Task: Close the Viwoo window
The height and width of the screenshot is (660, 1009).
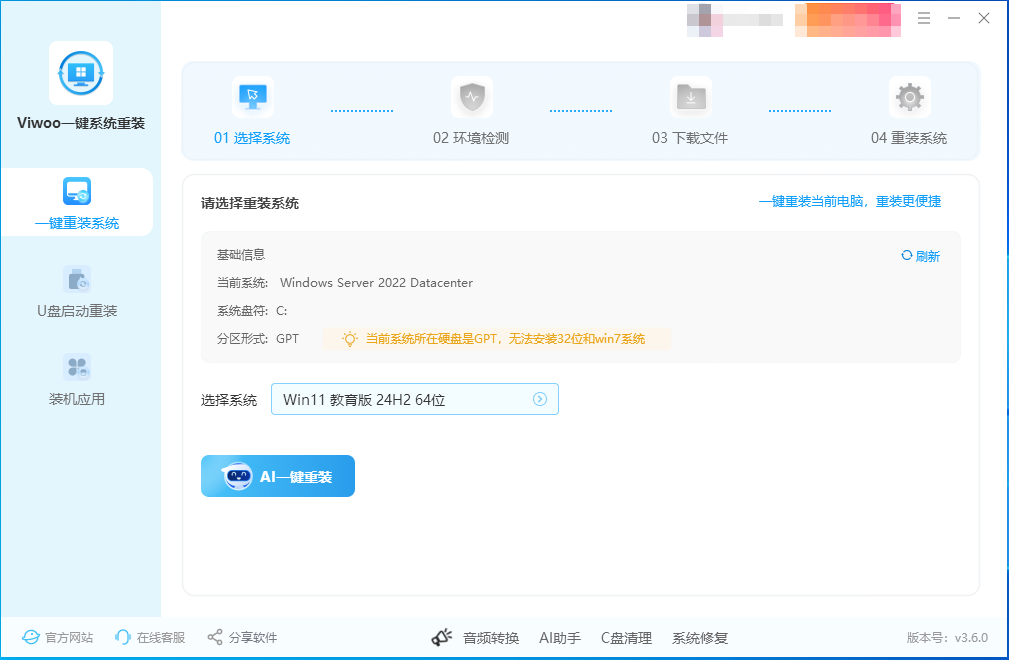Action: [984, 19]
